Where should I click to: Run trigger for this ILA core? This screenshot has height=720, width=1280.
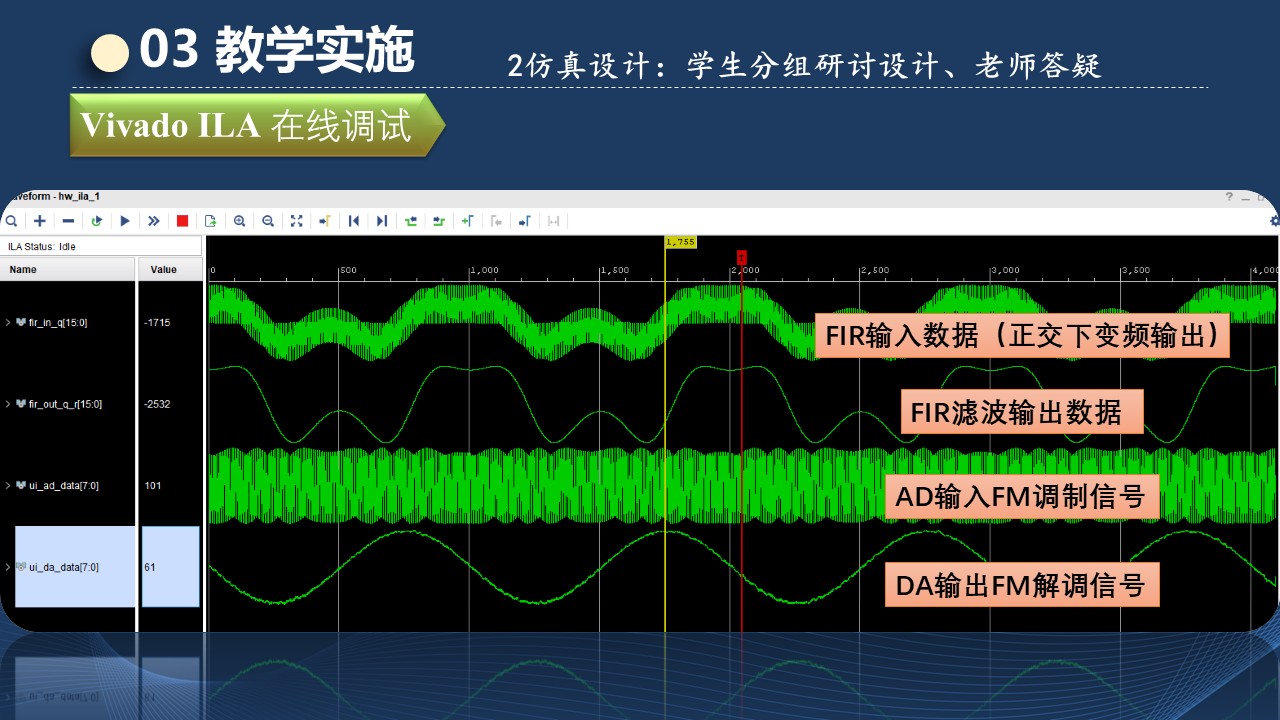tap(125, 221)
